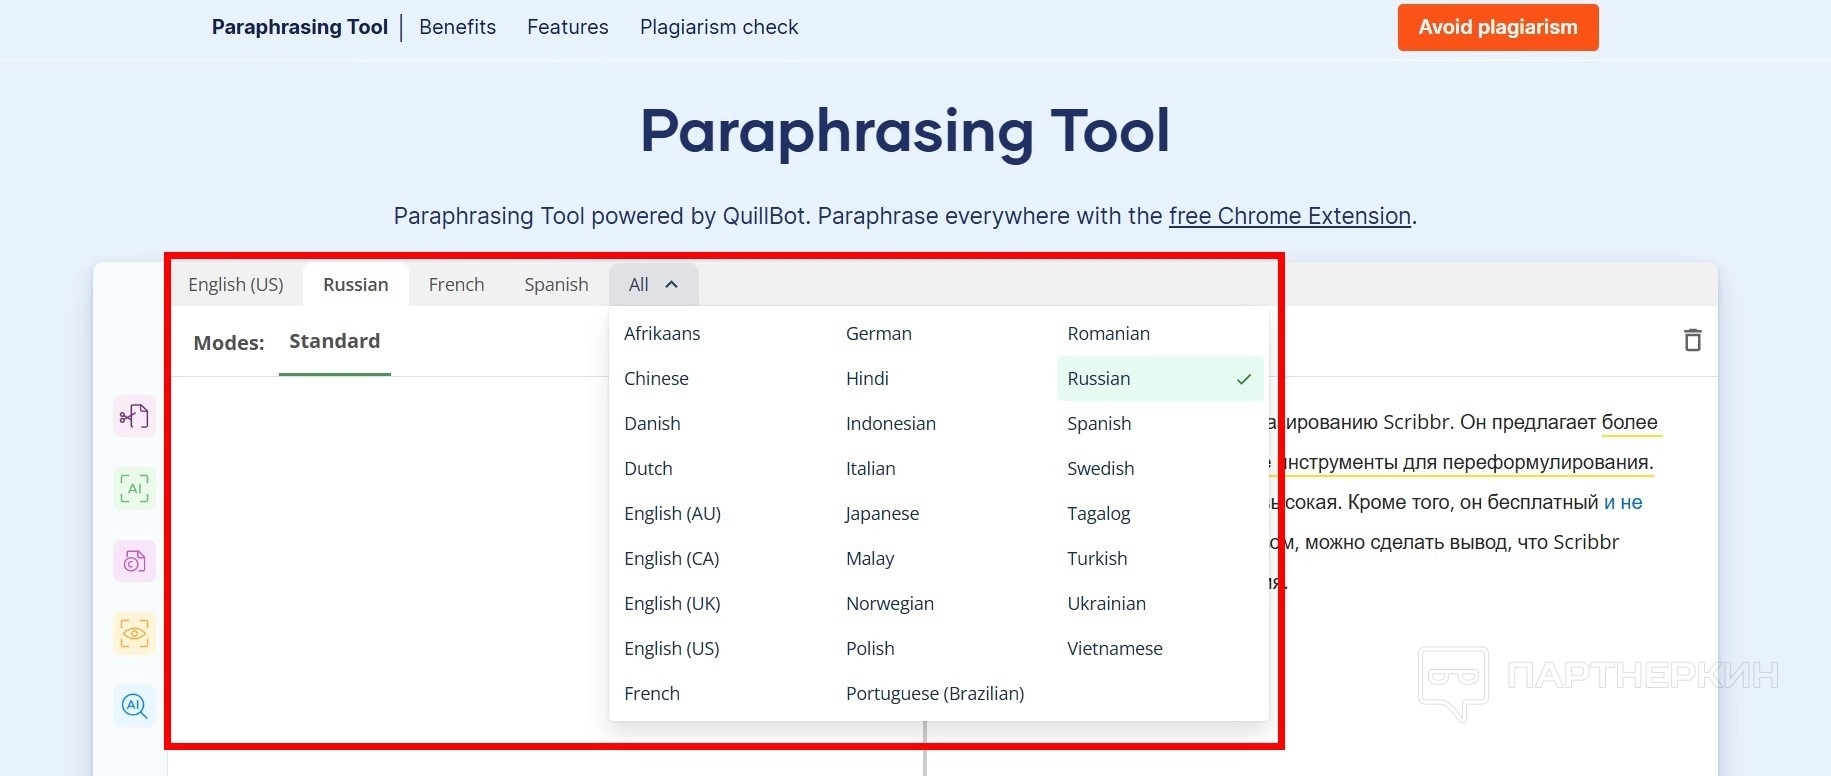1831x776 pixels.
Task: Open the eye scanner icon in sidebar
Action: [134, 633]
